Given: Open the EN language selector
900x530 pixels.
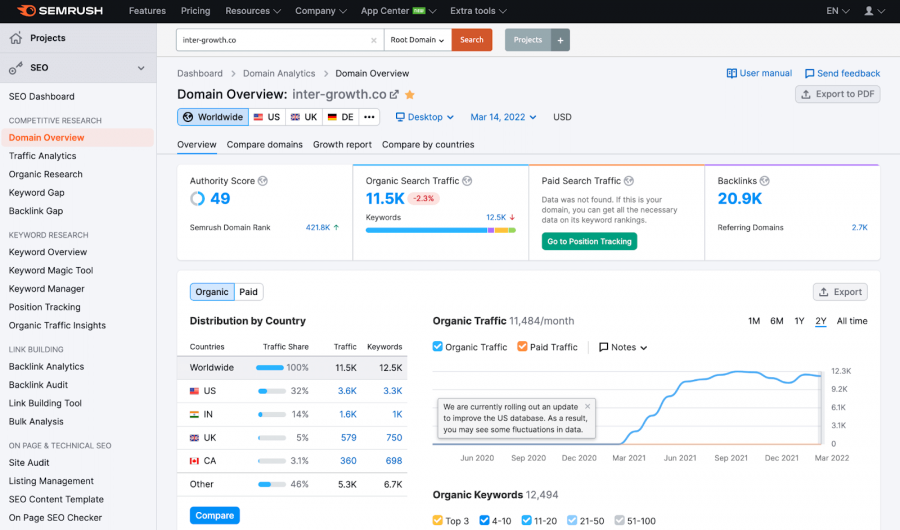Looking at the screenshot, I should (x=837, y=11).
